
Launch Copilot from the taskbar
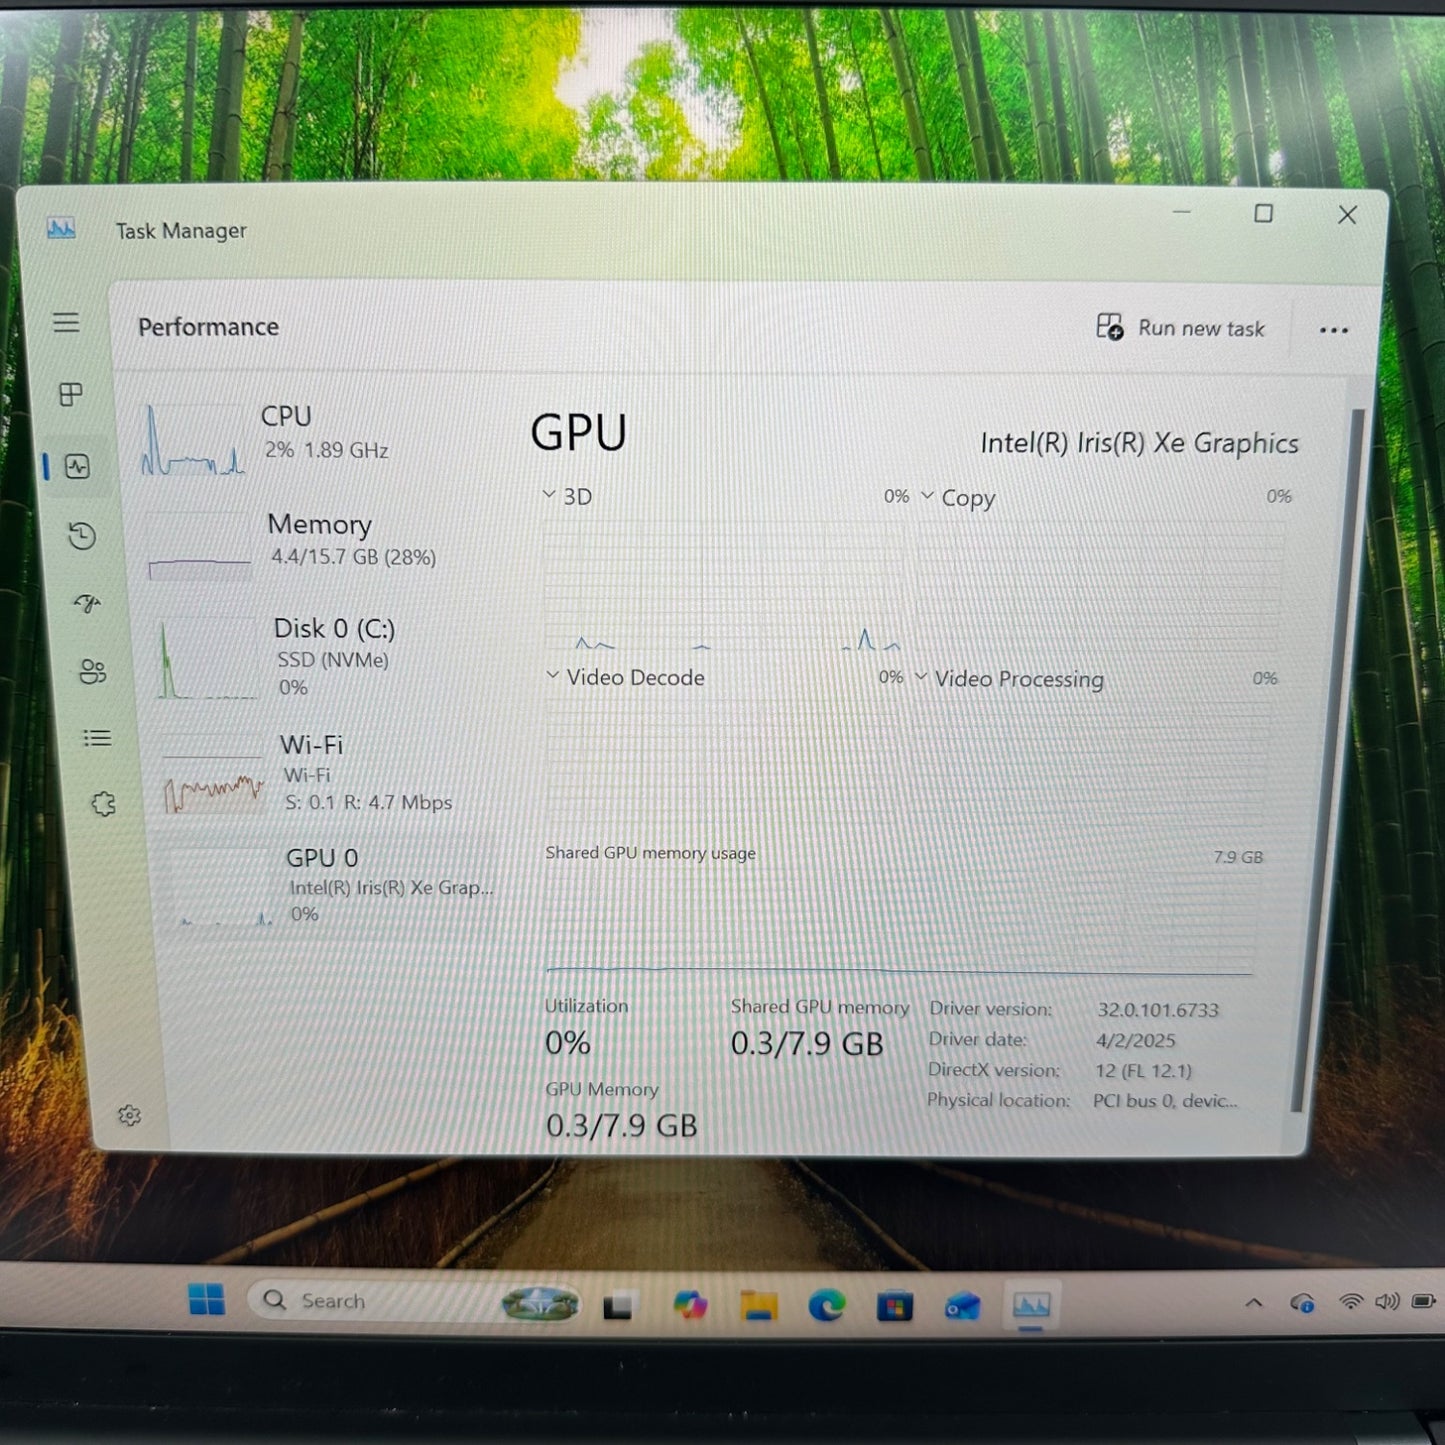pyautogui.click(x=690, y=1305)
